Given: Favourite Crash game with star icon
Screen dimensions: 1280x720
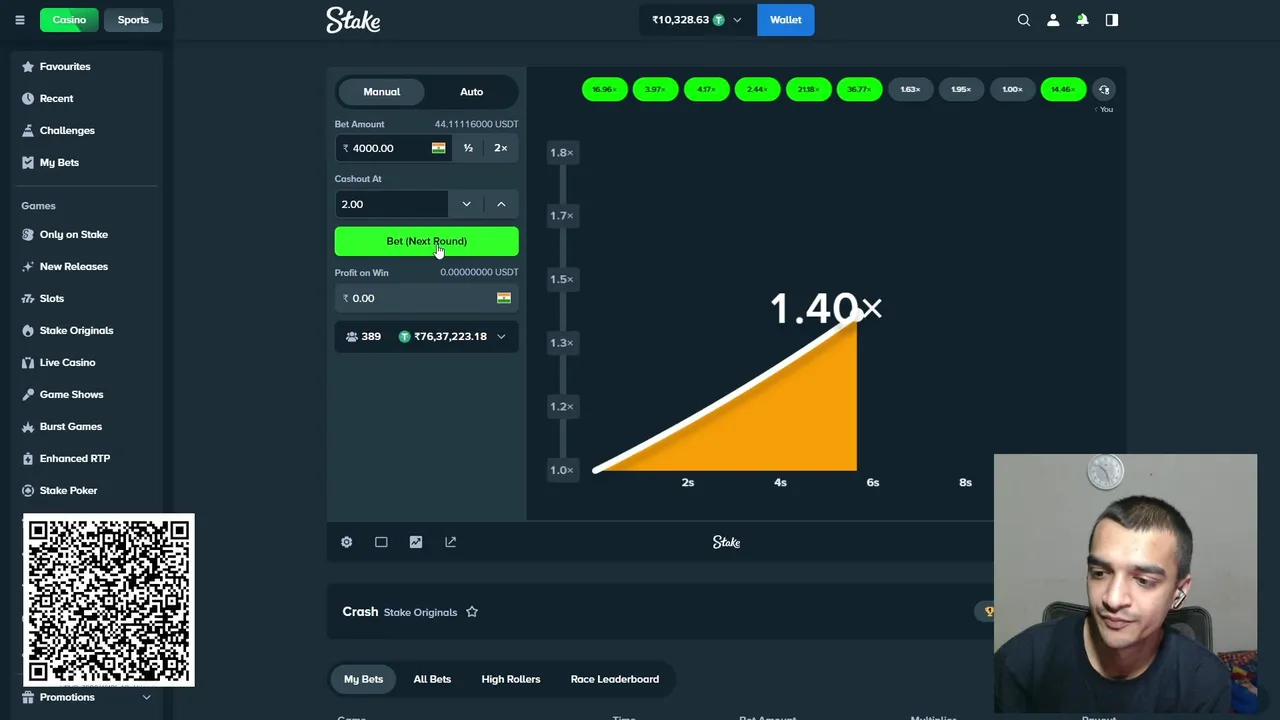Looking at the screenshot, I should coord(472,612).
